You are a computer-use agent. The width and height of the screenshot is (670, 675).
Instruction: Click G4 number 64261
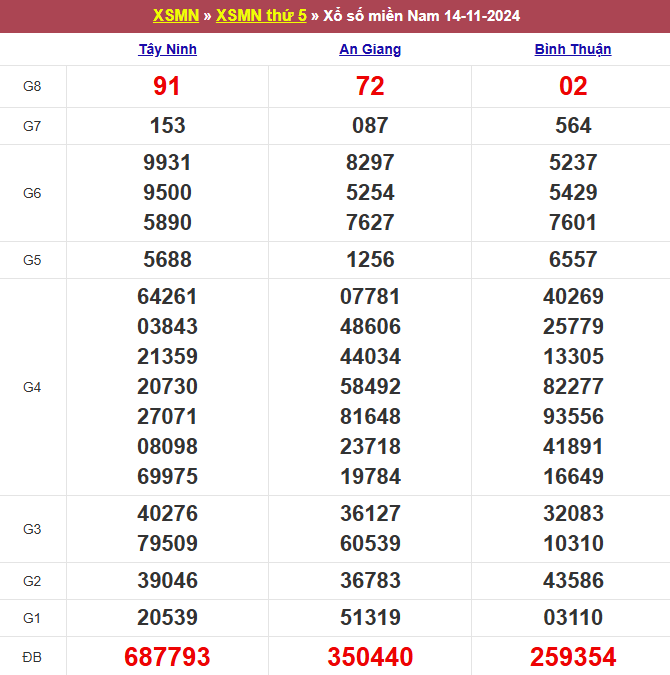[x=167, y=297]
